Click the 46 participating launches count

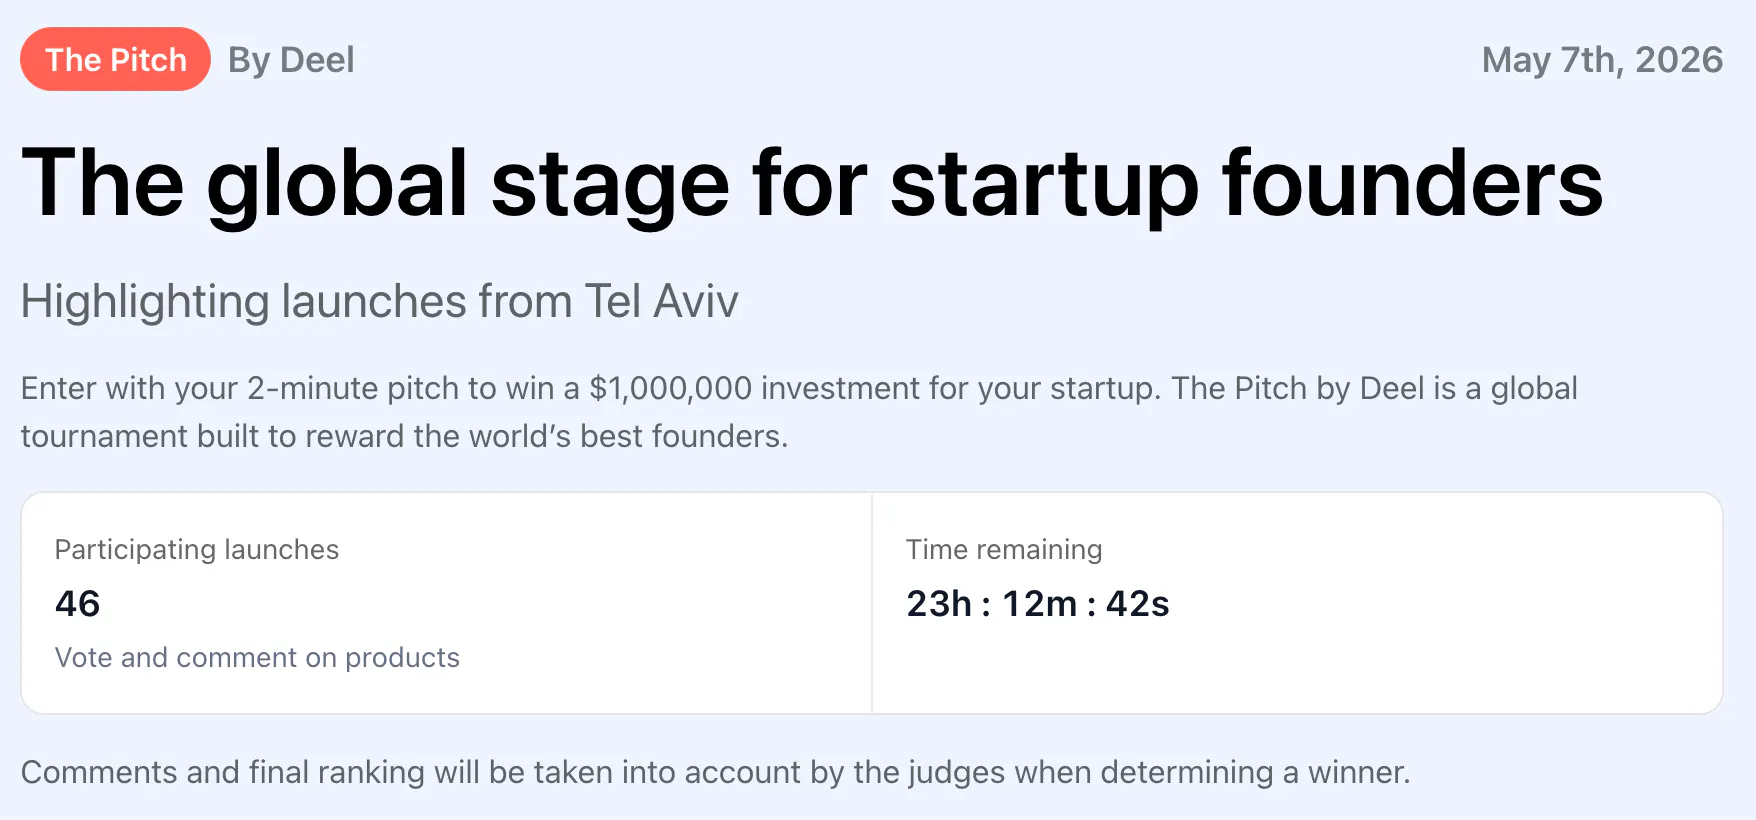[x=77, y=603]
